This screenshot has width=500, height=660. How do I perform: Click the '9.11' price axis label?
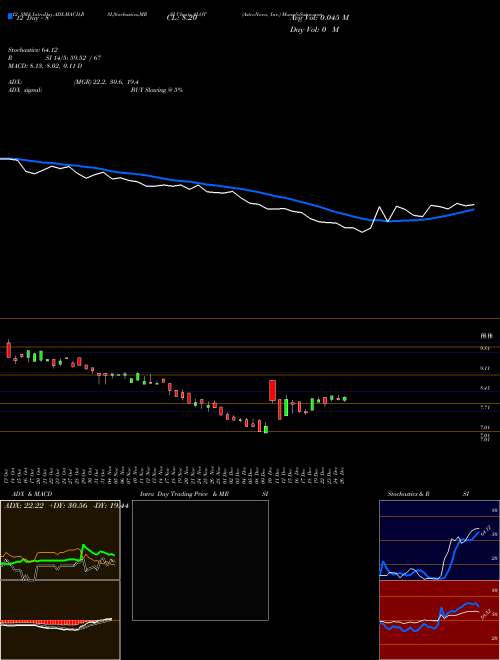pyautogui.click(x=485, y=368)
